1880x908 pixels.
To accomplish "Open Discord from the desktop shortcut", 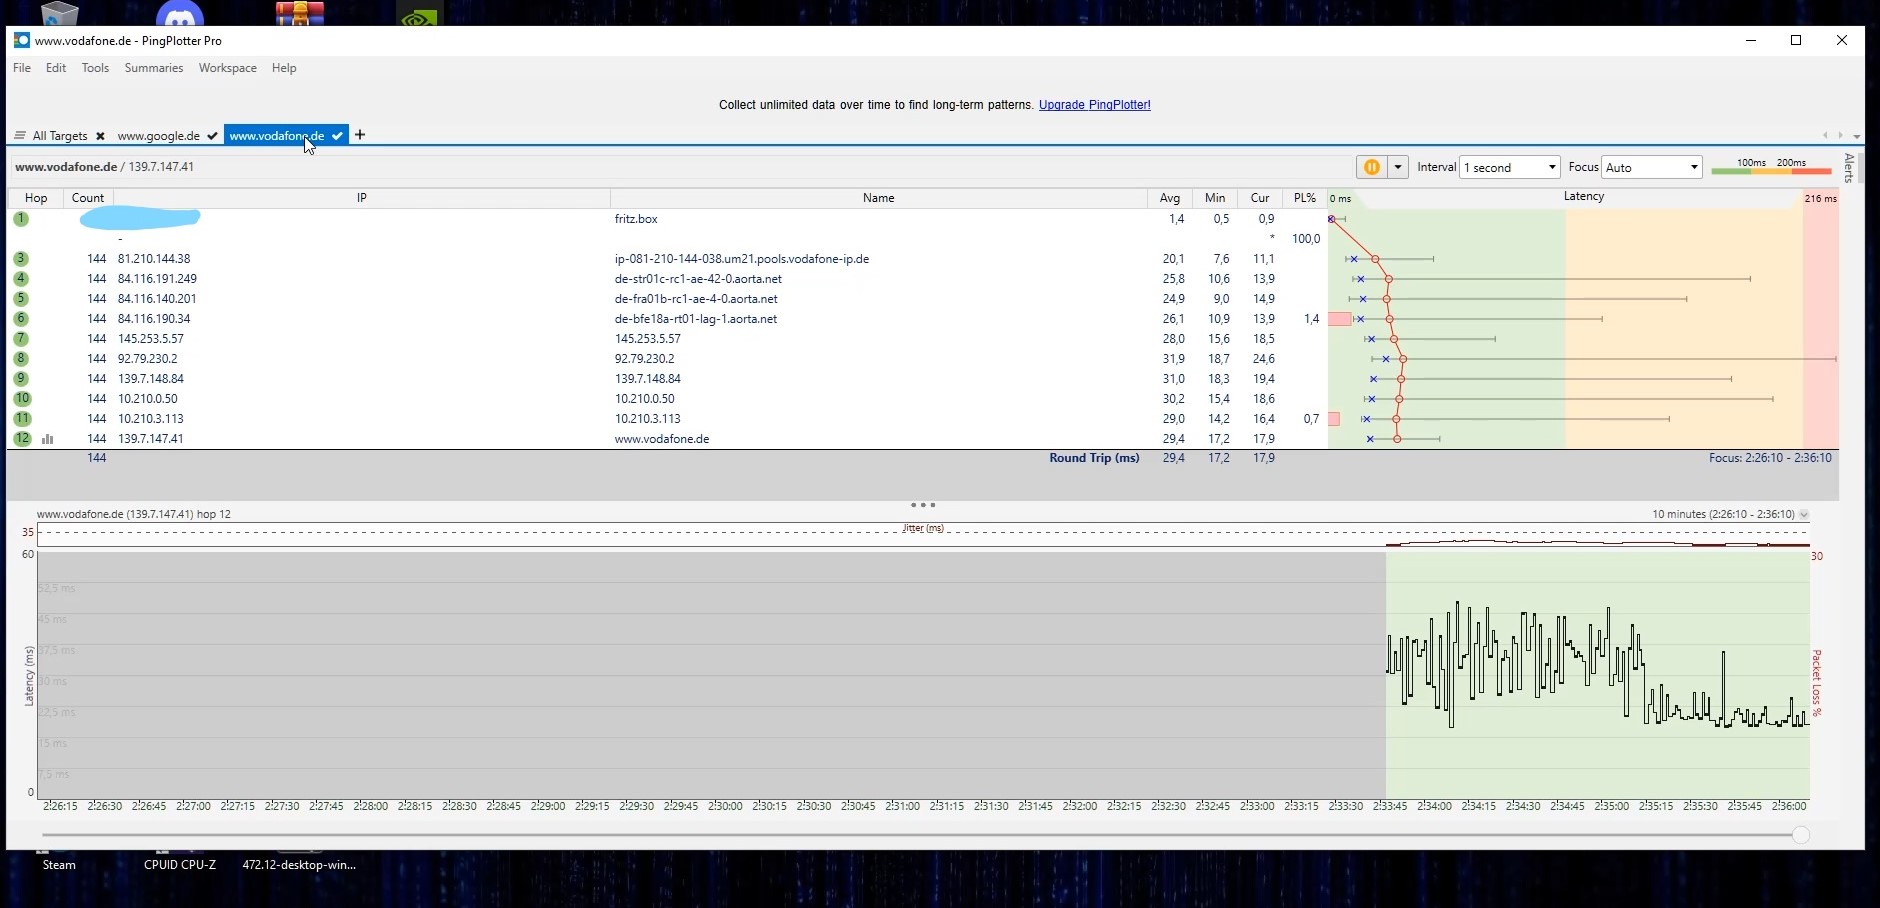I will point(180,14).
